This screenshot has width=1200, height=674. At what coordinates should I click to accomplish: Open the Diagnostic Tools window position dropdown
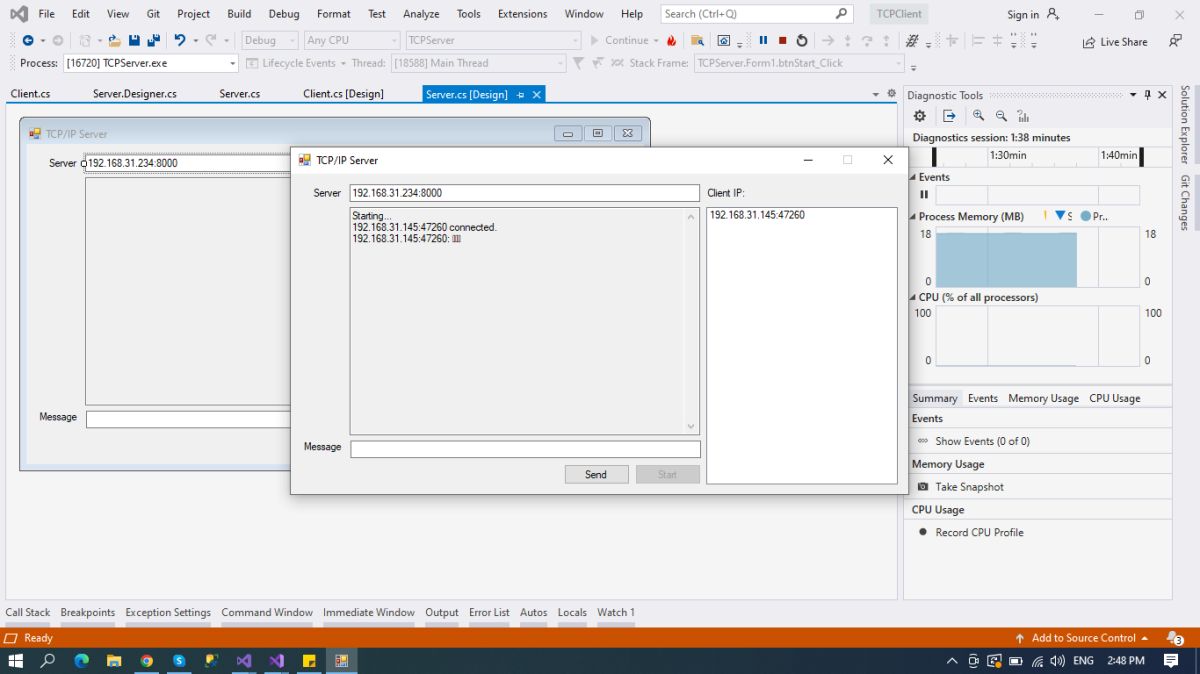coord(1133,95)
